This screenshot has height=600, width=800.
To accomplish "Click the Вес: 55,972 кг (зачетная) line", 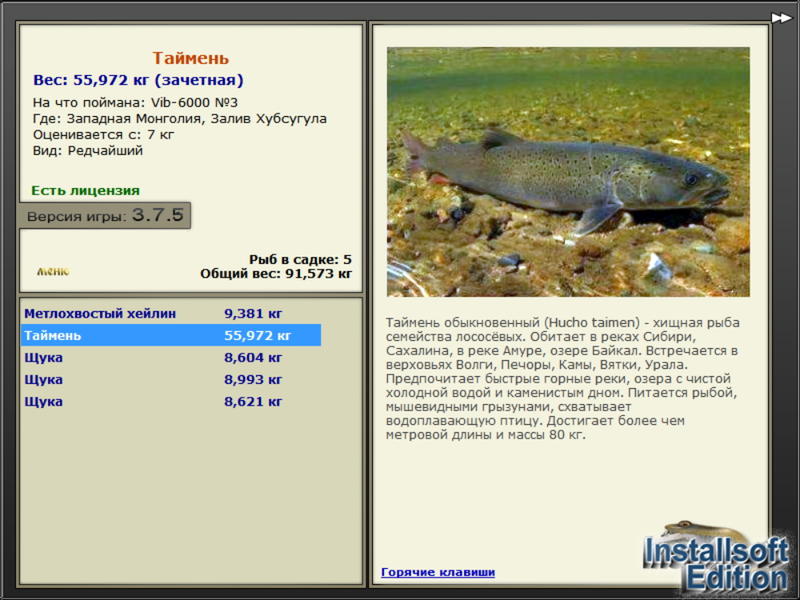I will 138,80.
